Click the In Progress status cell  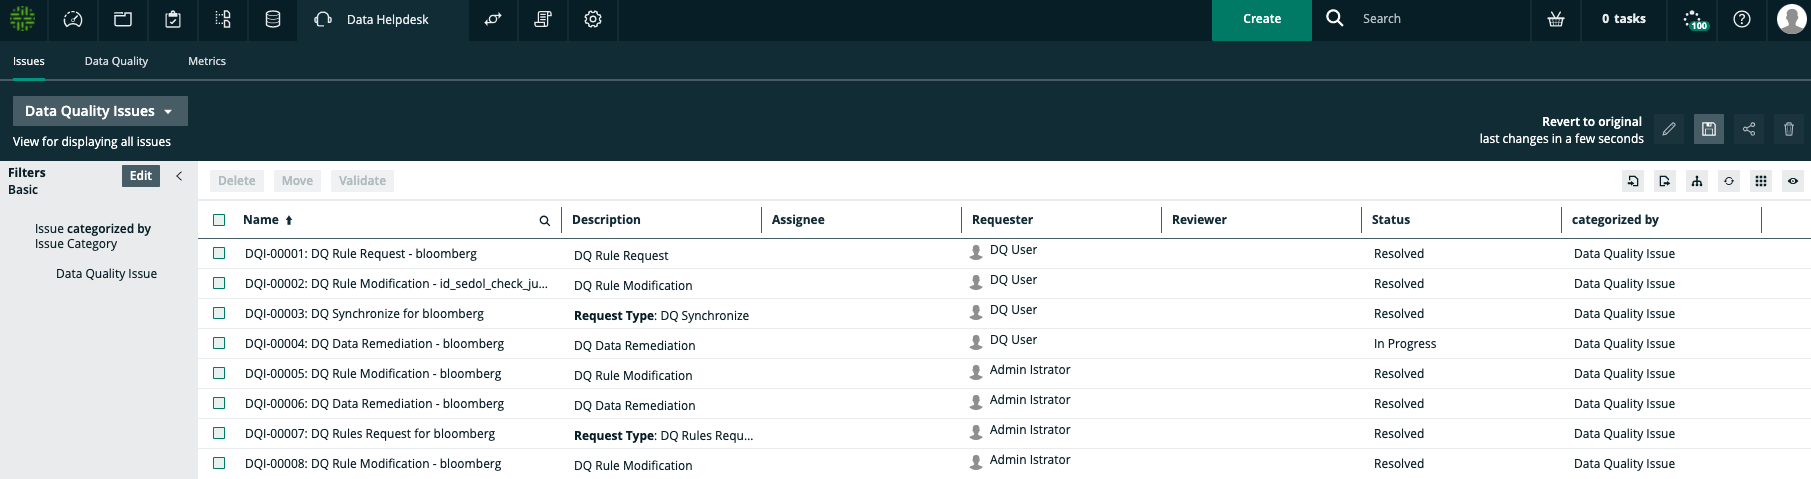click(x=1405, y=344)
